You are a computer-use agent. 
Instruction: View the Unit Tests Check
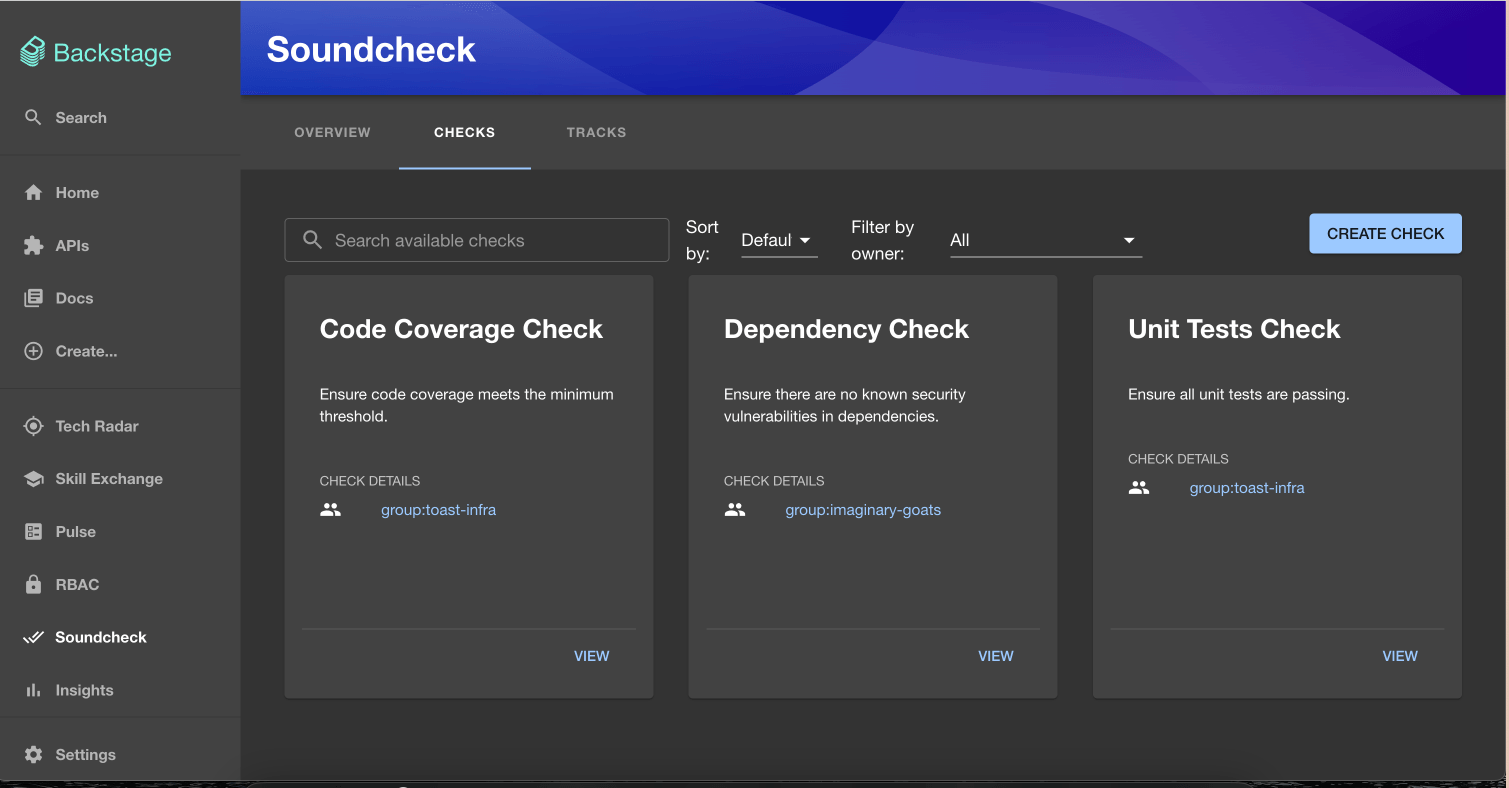[1400, 656]
